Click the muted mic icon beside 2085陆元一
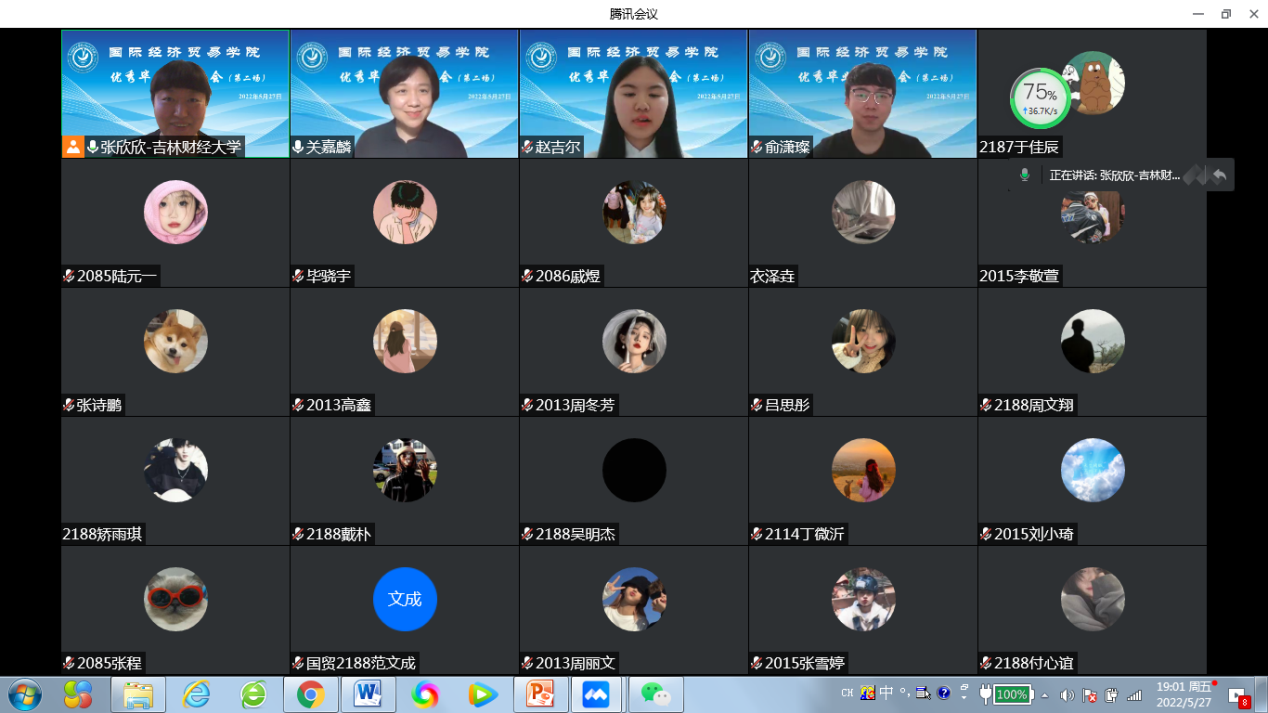 69,276
